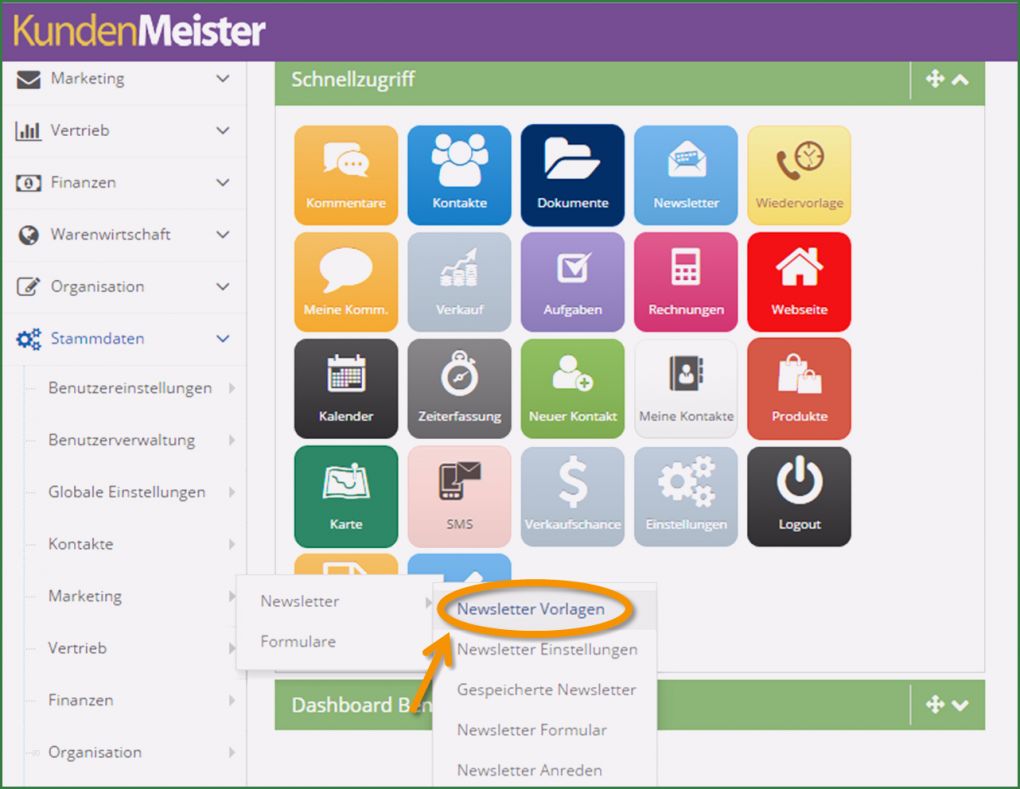This screenshot has height=789, width=1020.
Task: Expand the Dashboard panel with down chevron
Action: 960,705
